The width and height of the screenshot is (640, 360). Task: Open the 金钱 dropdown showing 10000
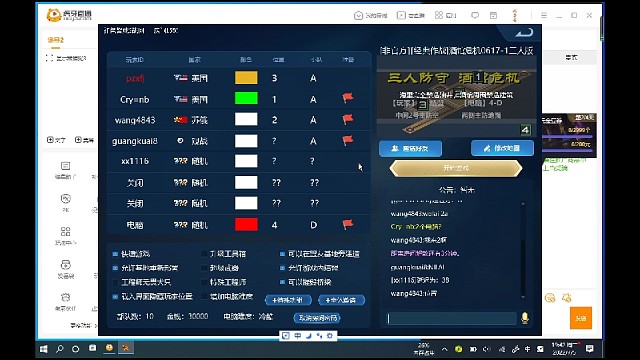(198, 316)
